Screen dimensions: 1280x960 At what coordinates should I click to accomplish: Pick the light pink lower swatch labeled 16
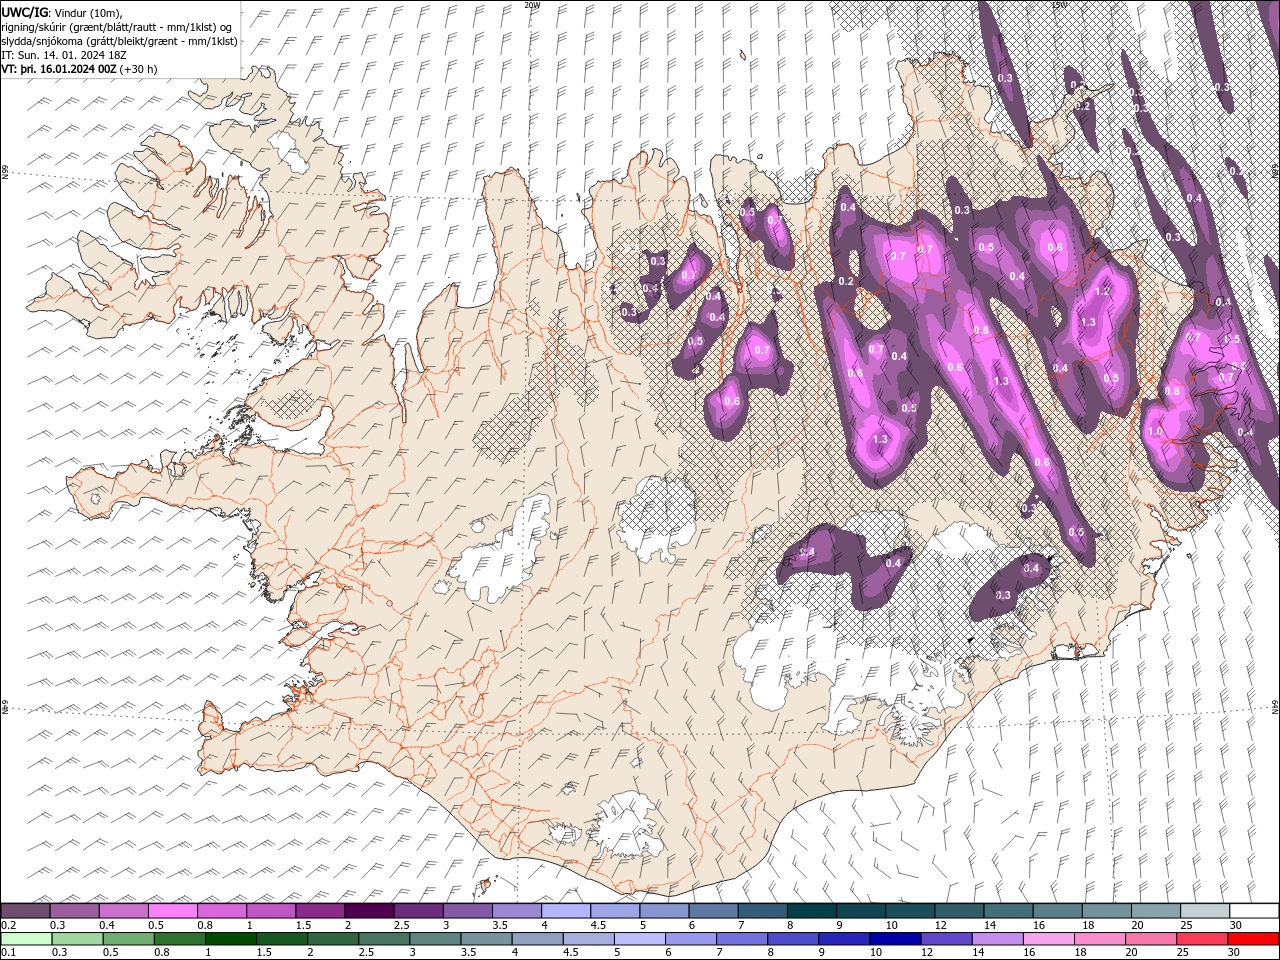coord(1050,939)
